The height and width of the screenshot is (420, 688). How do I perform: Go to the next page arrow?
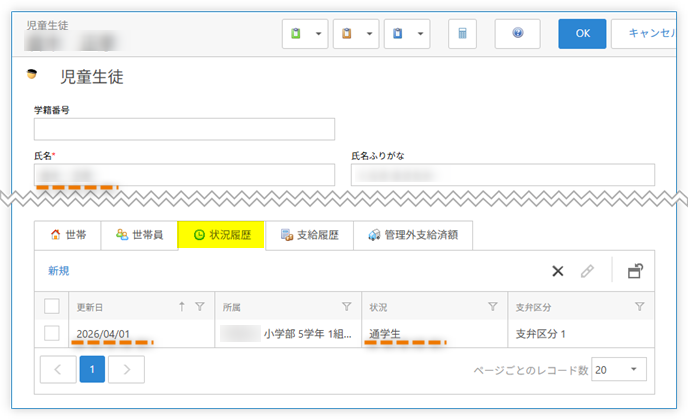pos(126,370)
